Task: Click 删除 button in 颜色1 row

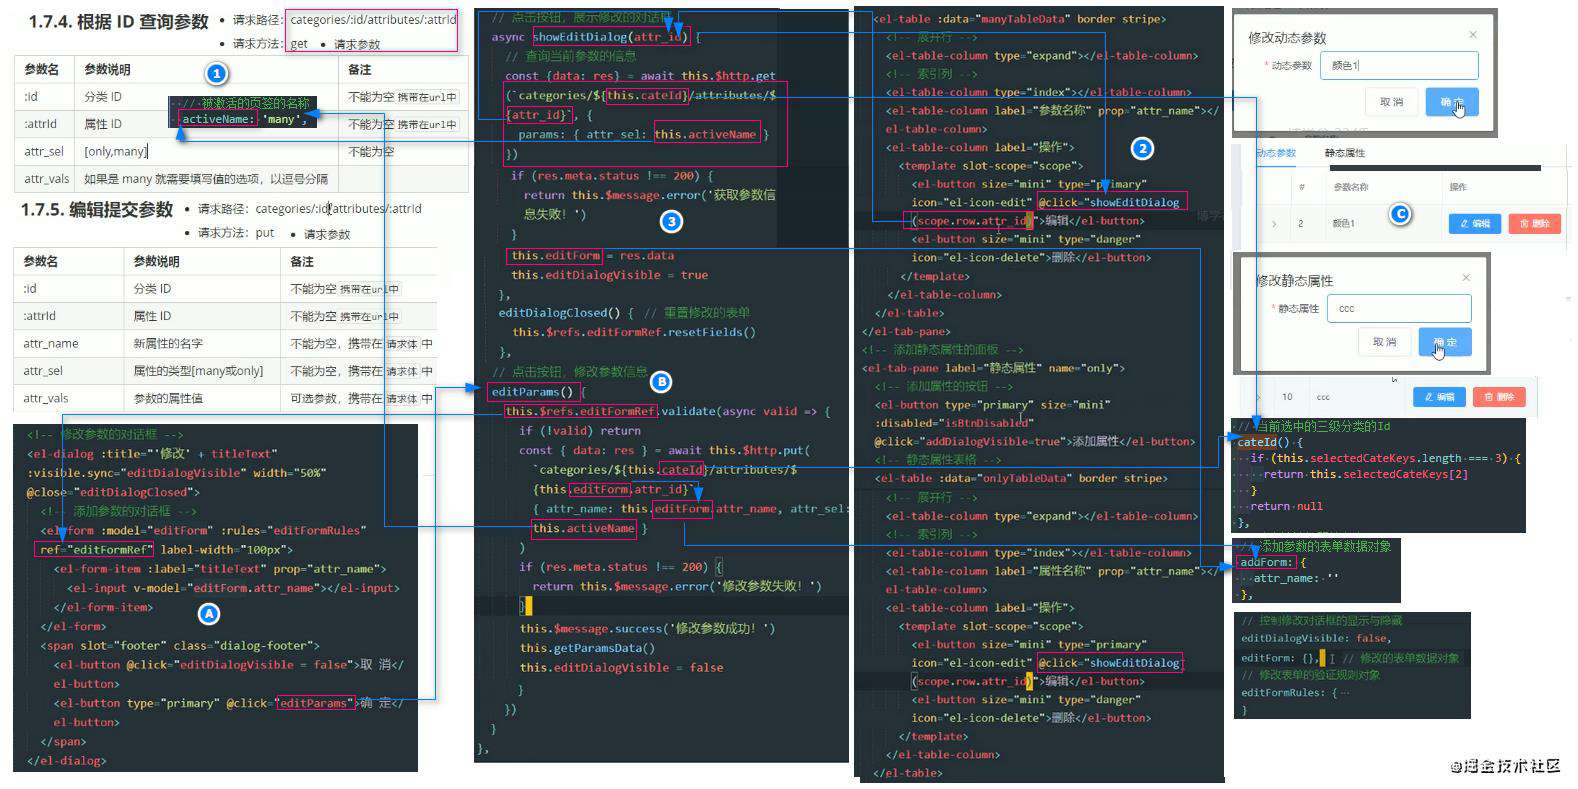Action: [x=1535, y=224]
